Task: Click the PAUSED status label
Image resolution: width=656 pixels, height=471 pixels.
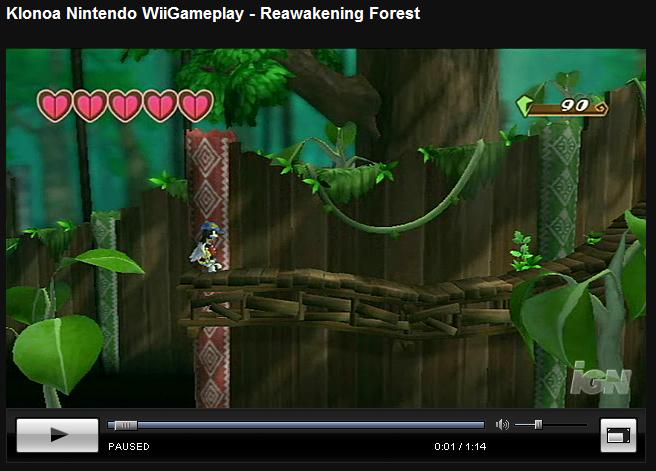Action: point(129,447)
